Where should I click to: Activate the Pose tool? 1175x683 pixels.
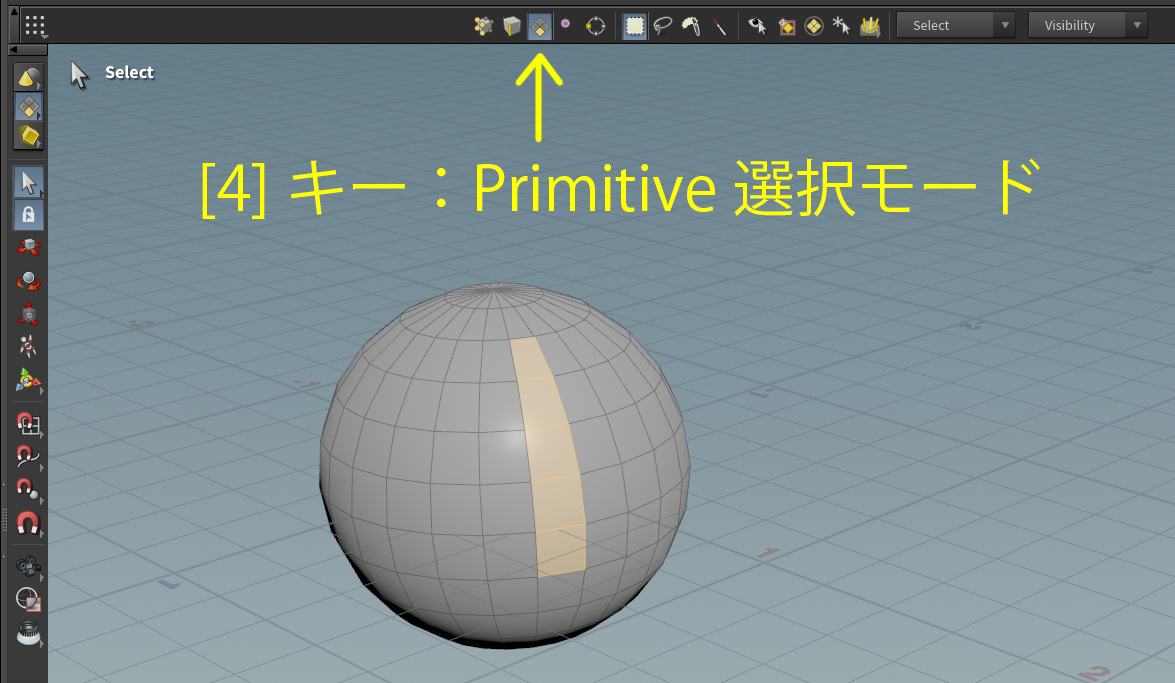[28, 346]
